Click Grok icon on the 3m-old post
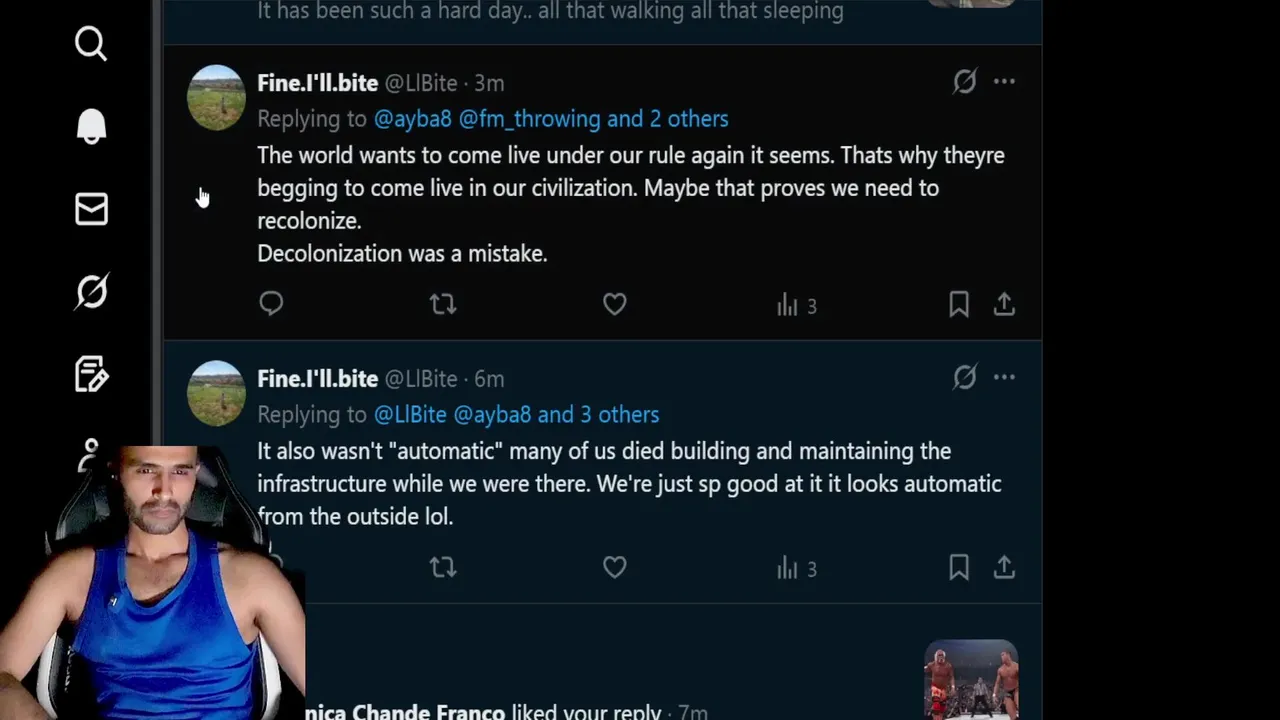Image resolution: width=1280 pixels, height=720 pixels. click(x=964, y=82)
